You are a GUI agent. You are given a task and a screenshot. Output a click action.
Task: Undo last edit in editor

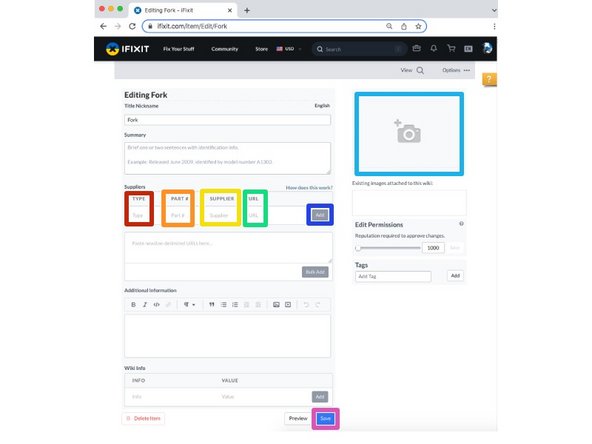coord(306,304)
